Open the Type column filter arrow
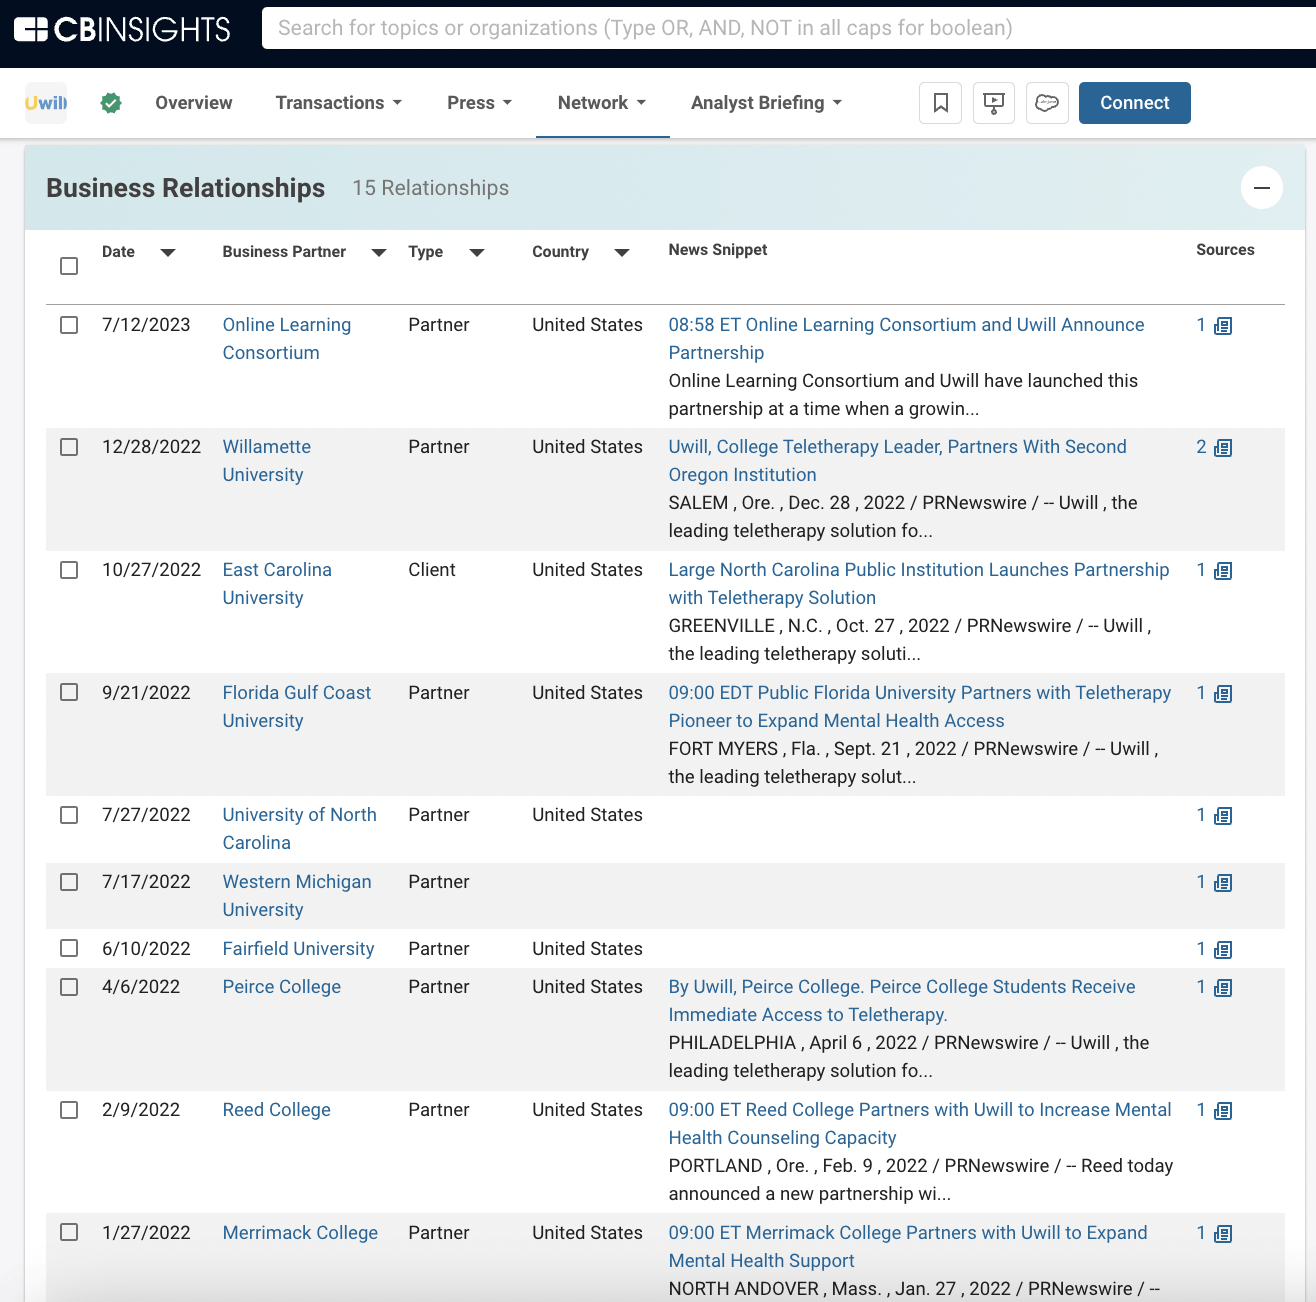 [477, 253]
